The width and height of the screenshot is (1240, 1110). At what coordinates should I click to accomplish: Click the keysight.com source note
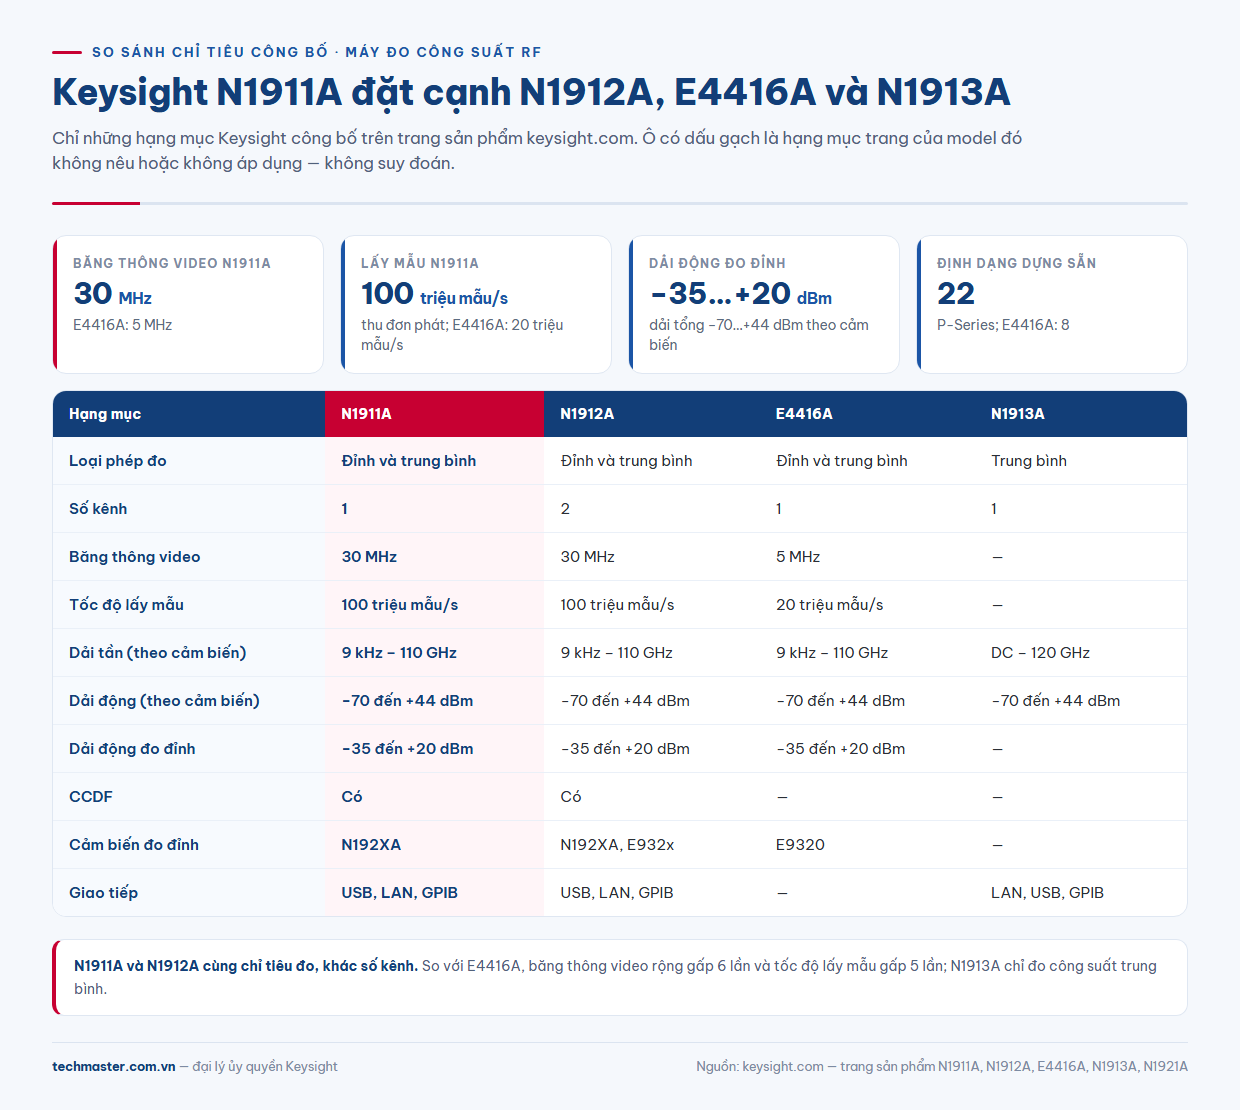[x=942, y=1067]
